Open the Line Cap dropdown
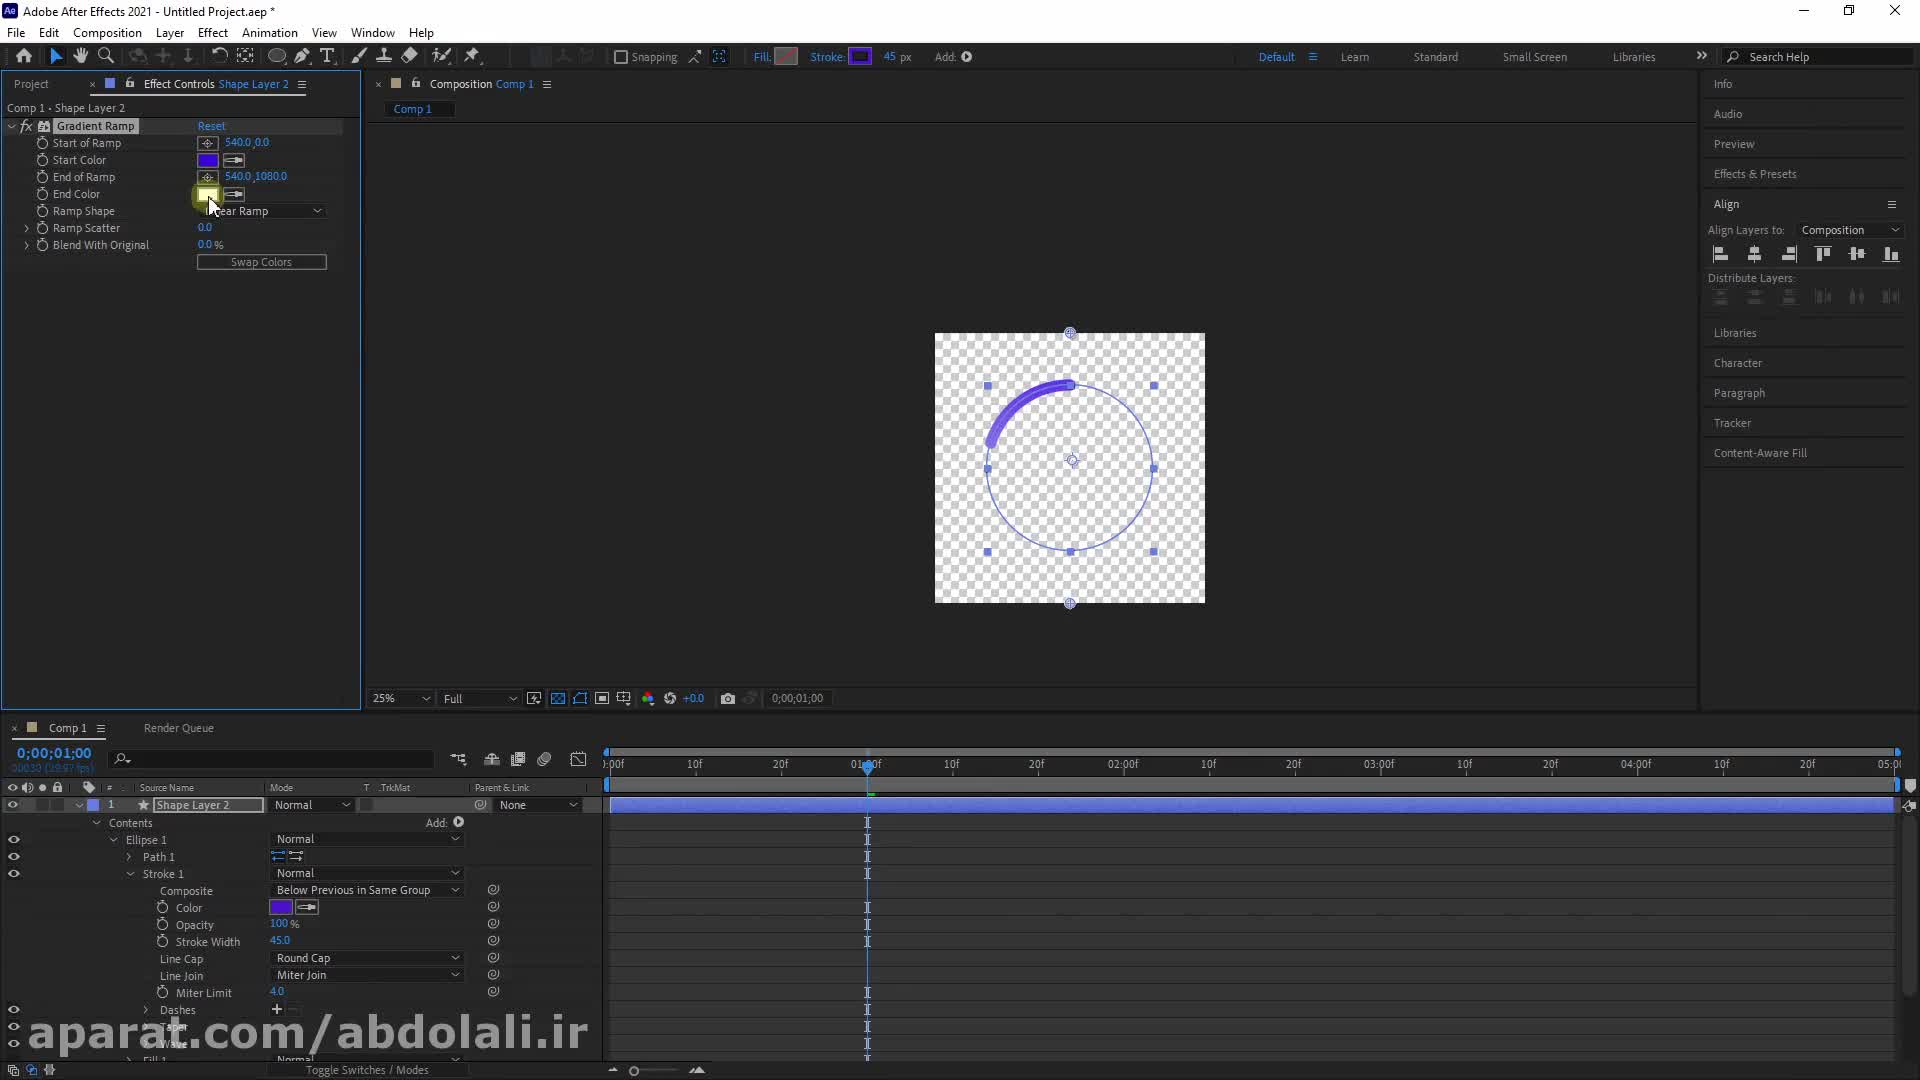Viewport: 1920px width, 1080px height. tap(367, 958)
